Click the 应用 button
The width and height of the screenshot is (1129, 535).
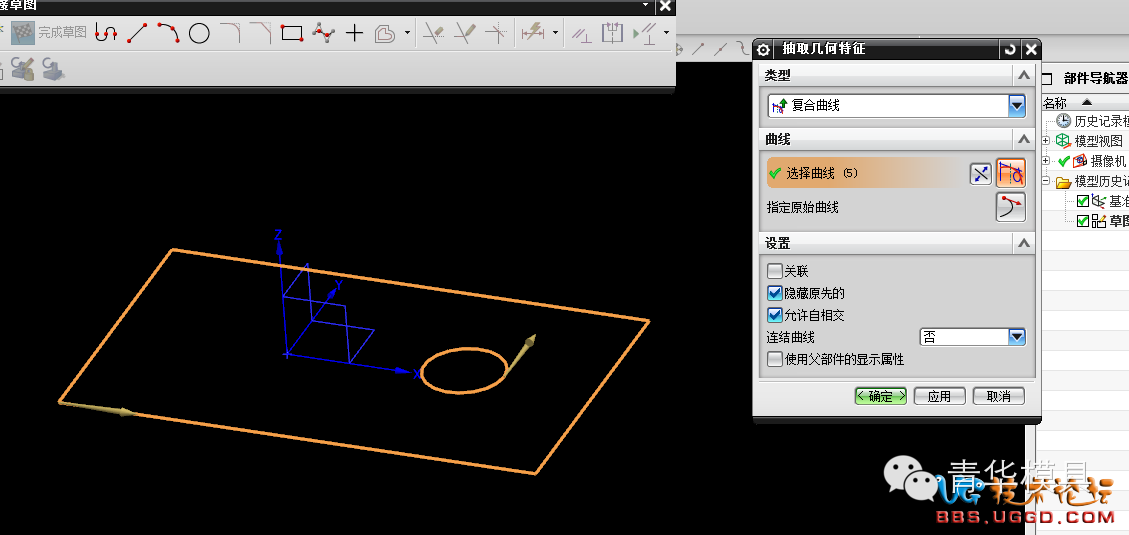(x=939, y=396)
